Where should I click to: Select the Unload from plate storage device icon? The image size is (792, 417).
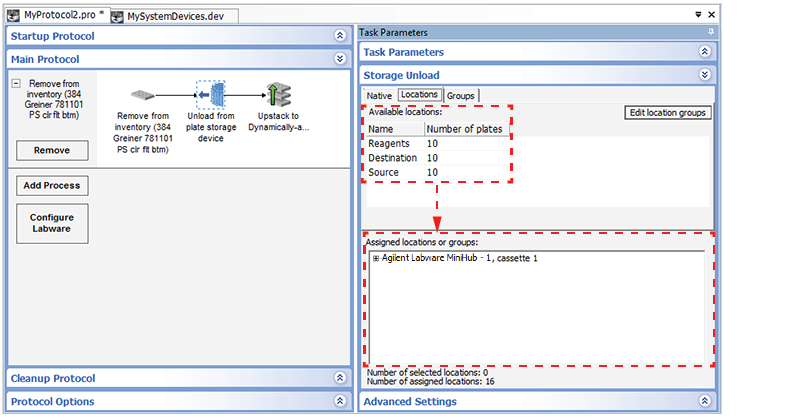(x=211, y=96)
